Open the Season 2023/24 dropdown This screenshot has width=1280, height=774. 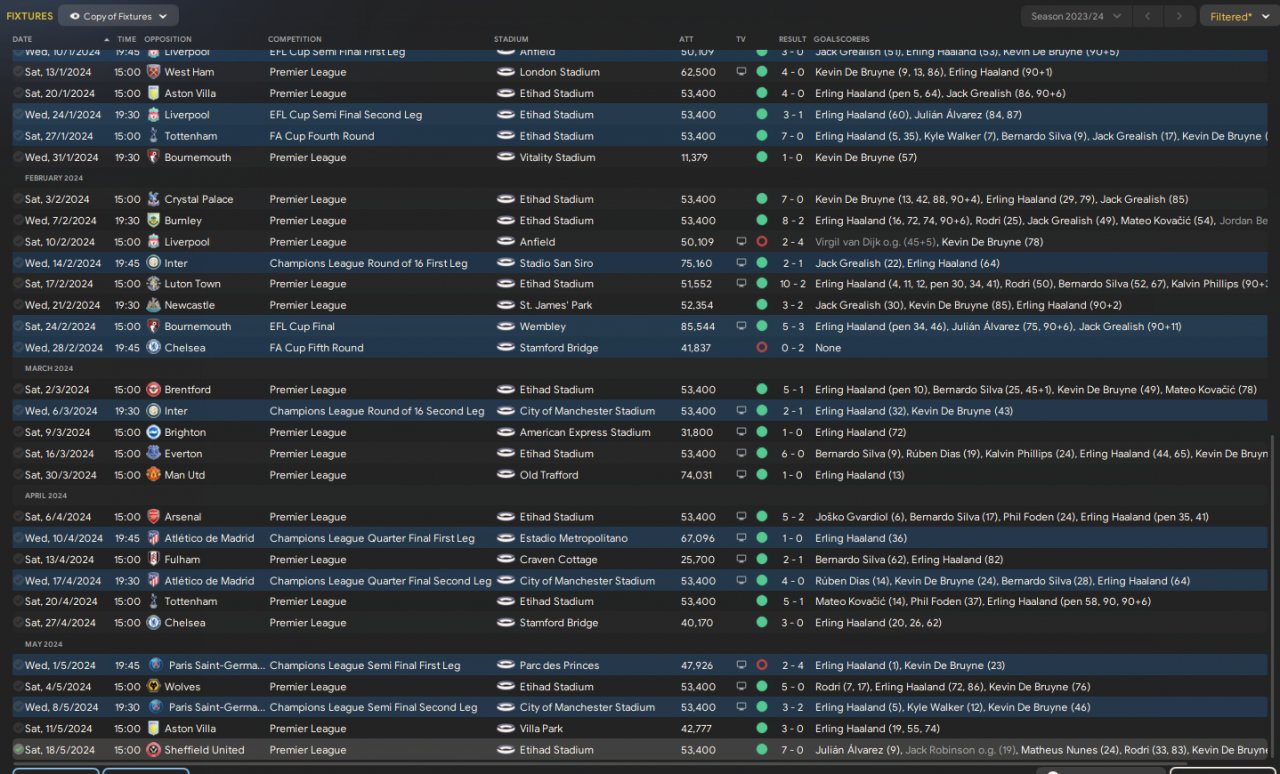pos(1076,16)
